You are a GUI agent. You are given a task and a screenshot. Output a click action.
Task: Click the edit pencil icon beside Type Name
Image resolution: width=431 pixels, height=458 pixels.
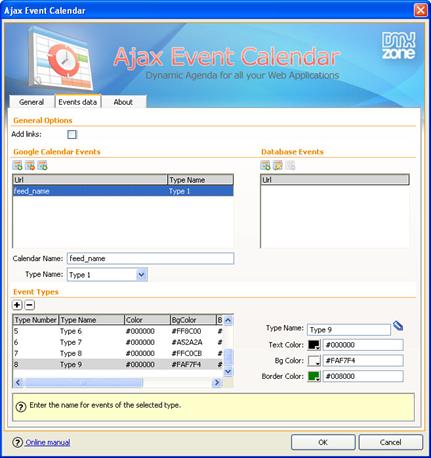pyautogui.click(x=398, y=326)
